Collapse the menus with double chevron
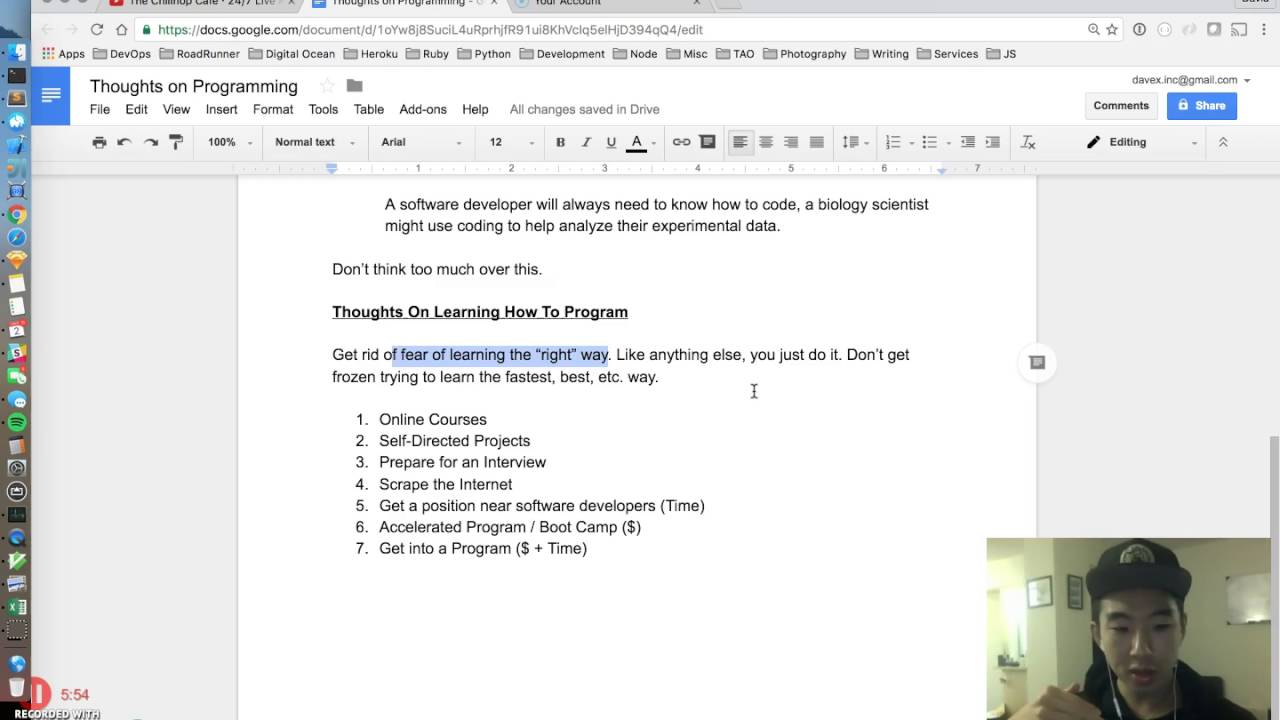This screenshot has height=720, width=1280. point(1223,142)
